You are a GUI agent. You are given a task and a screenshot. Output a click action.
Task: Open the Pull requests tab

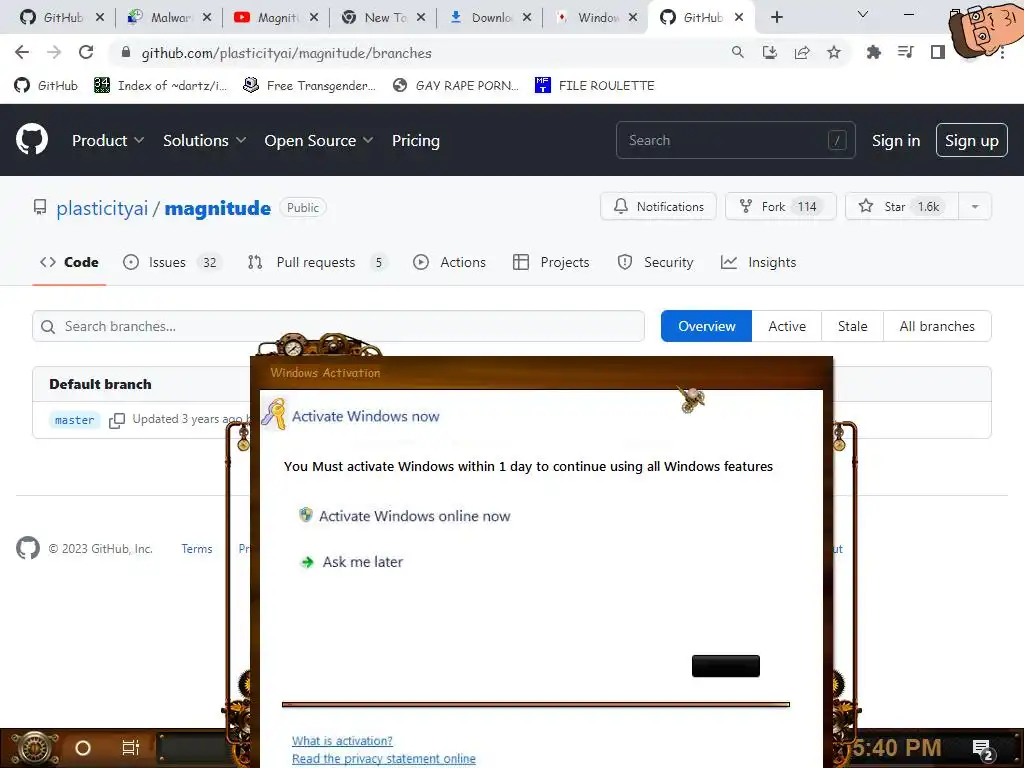(x=318, y=262)
